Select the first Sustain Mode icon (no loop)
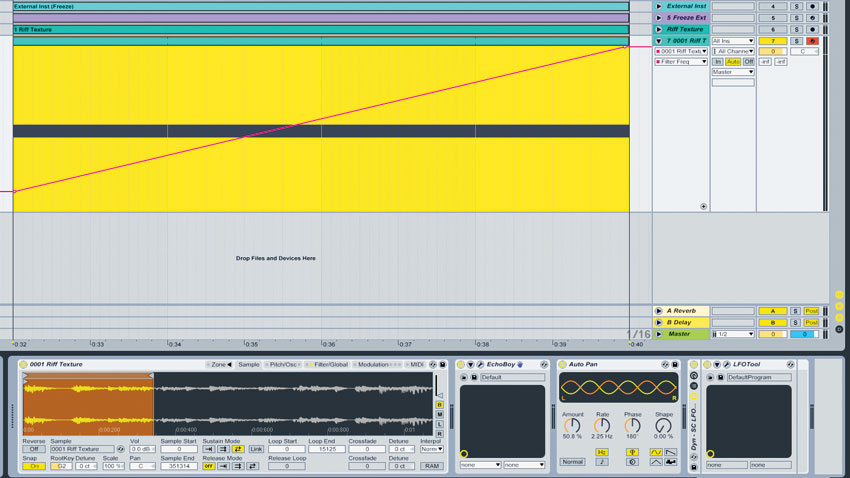Screen dimensions: 850x478 click(x=209, y=449)
